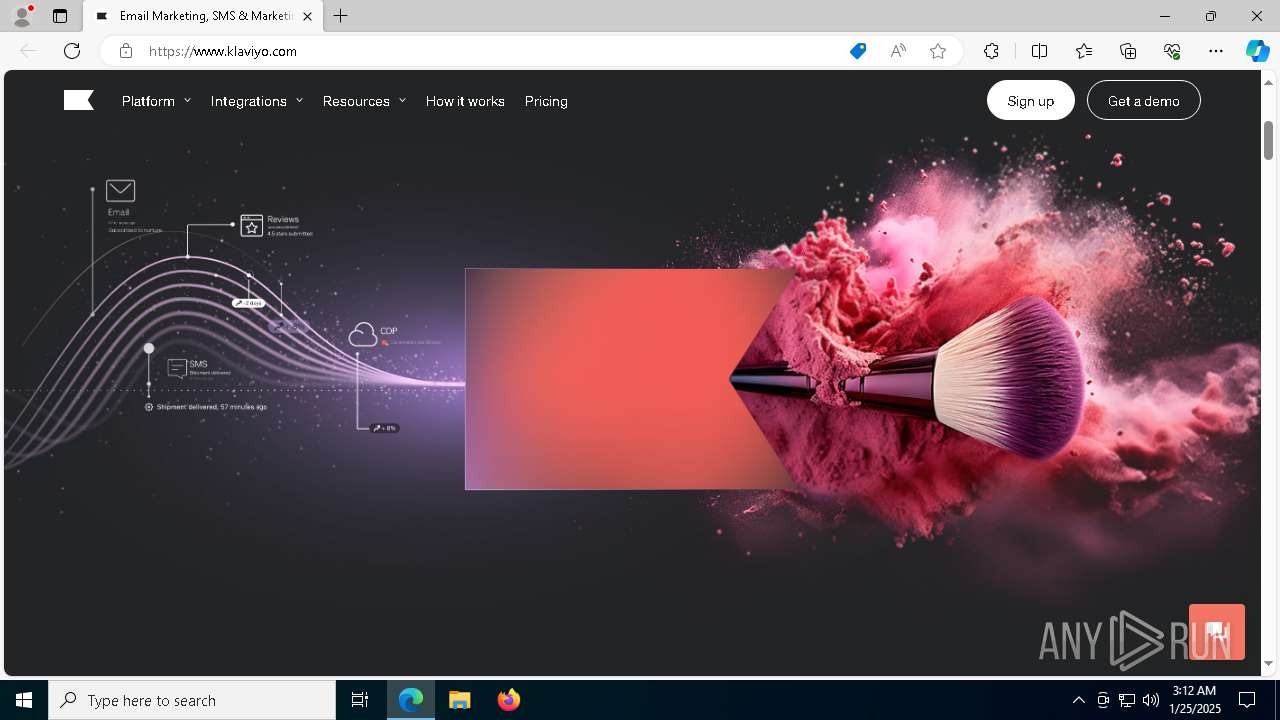Image resolution: width=1280 pixels, height=720 pixels.
Task: Open Edge Settings and more menu
Action: 1216,51
